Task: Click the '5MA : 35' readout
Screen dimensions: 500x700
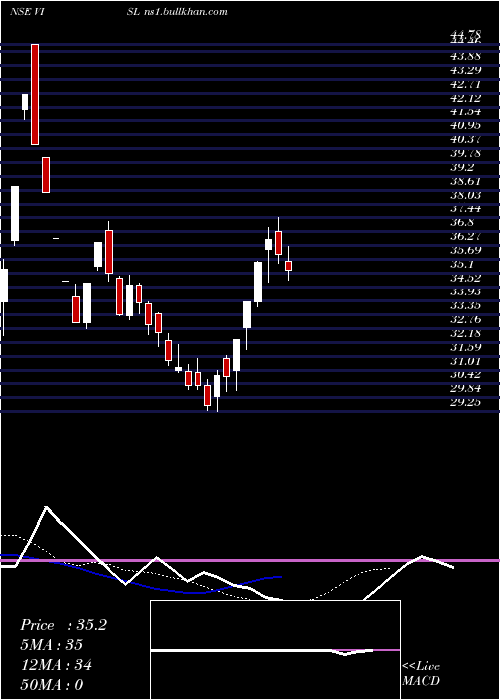Action: click(51, 645)
